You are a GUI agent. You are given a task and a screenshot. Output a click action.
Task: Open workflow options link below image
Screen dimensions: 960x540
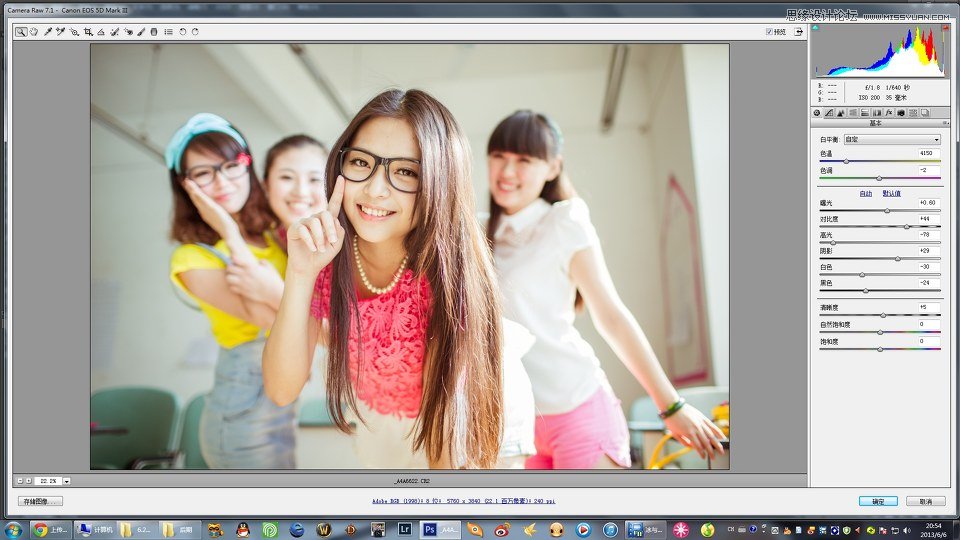tap(463, 501)
